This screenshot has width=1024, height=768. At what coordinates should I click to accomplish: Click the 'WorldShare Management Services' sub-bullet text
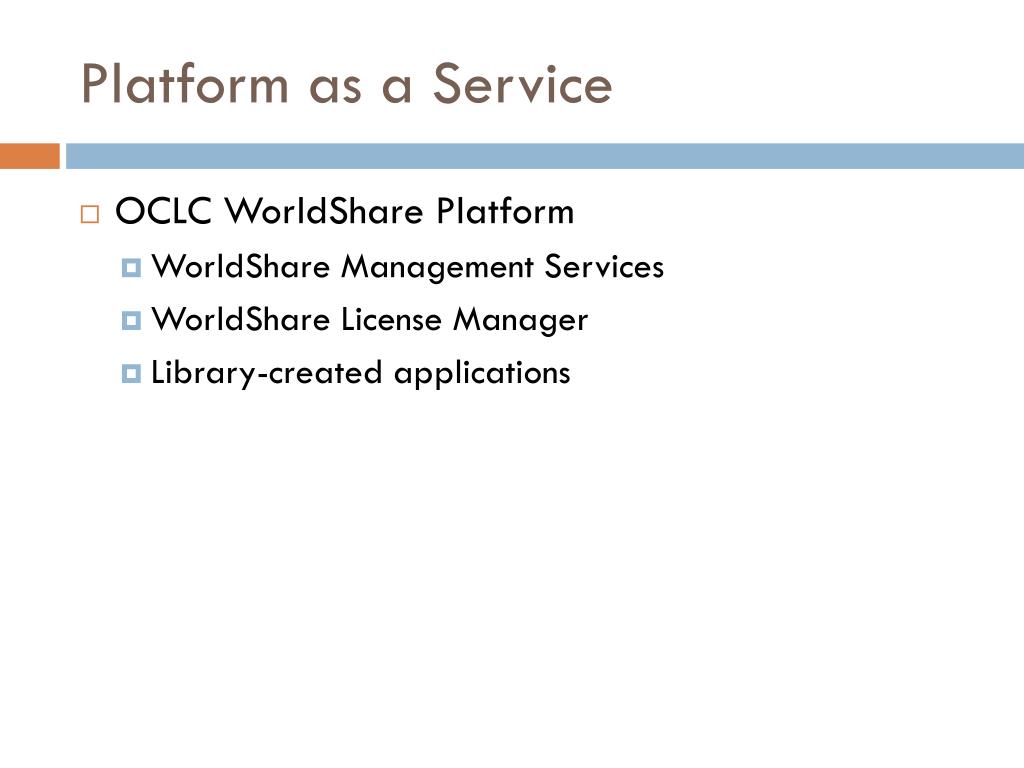408,266
